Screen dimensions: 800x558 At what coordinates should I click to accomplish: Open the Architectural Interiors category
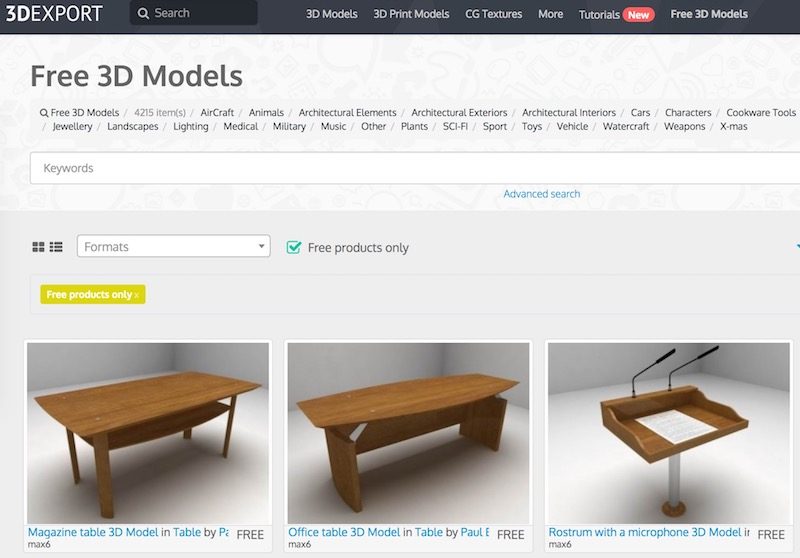pos(569,112)
